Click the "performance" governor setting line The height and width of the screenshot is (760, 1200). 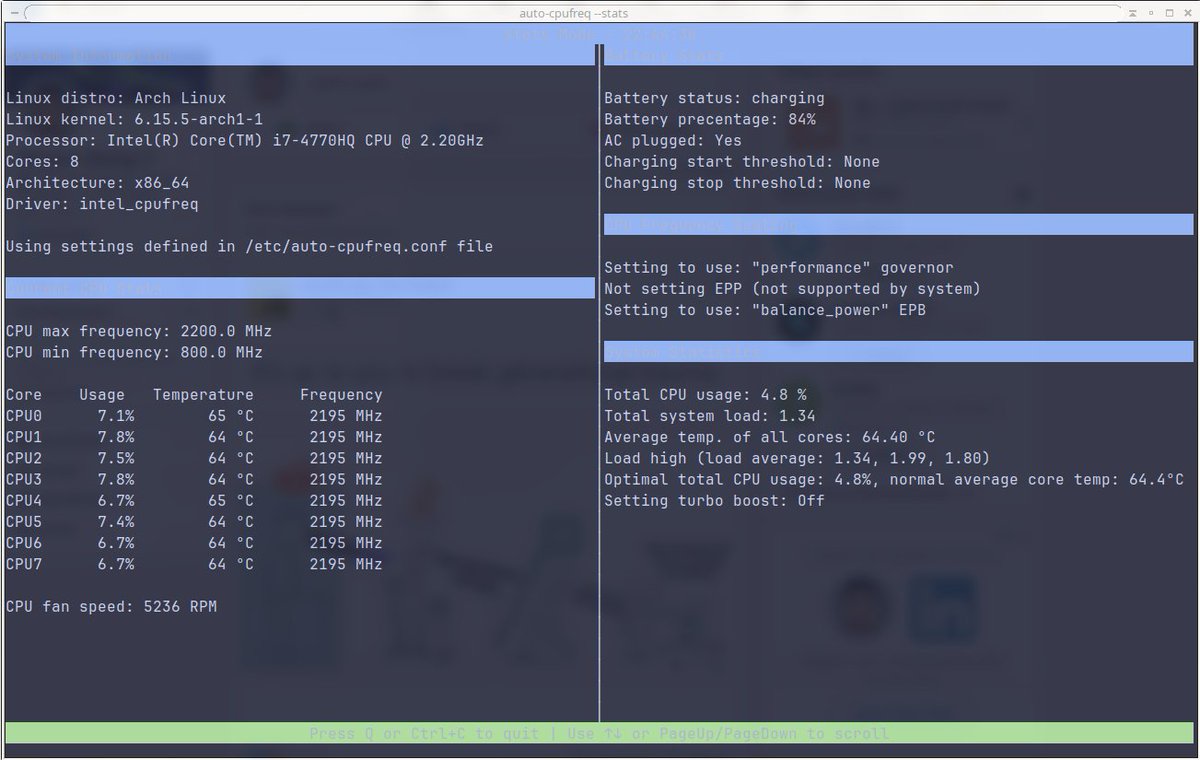click(x=779, y=267)
